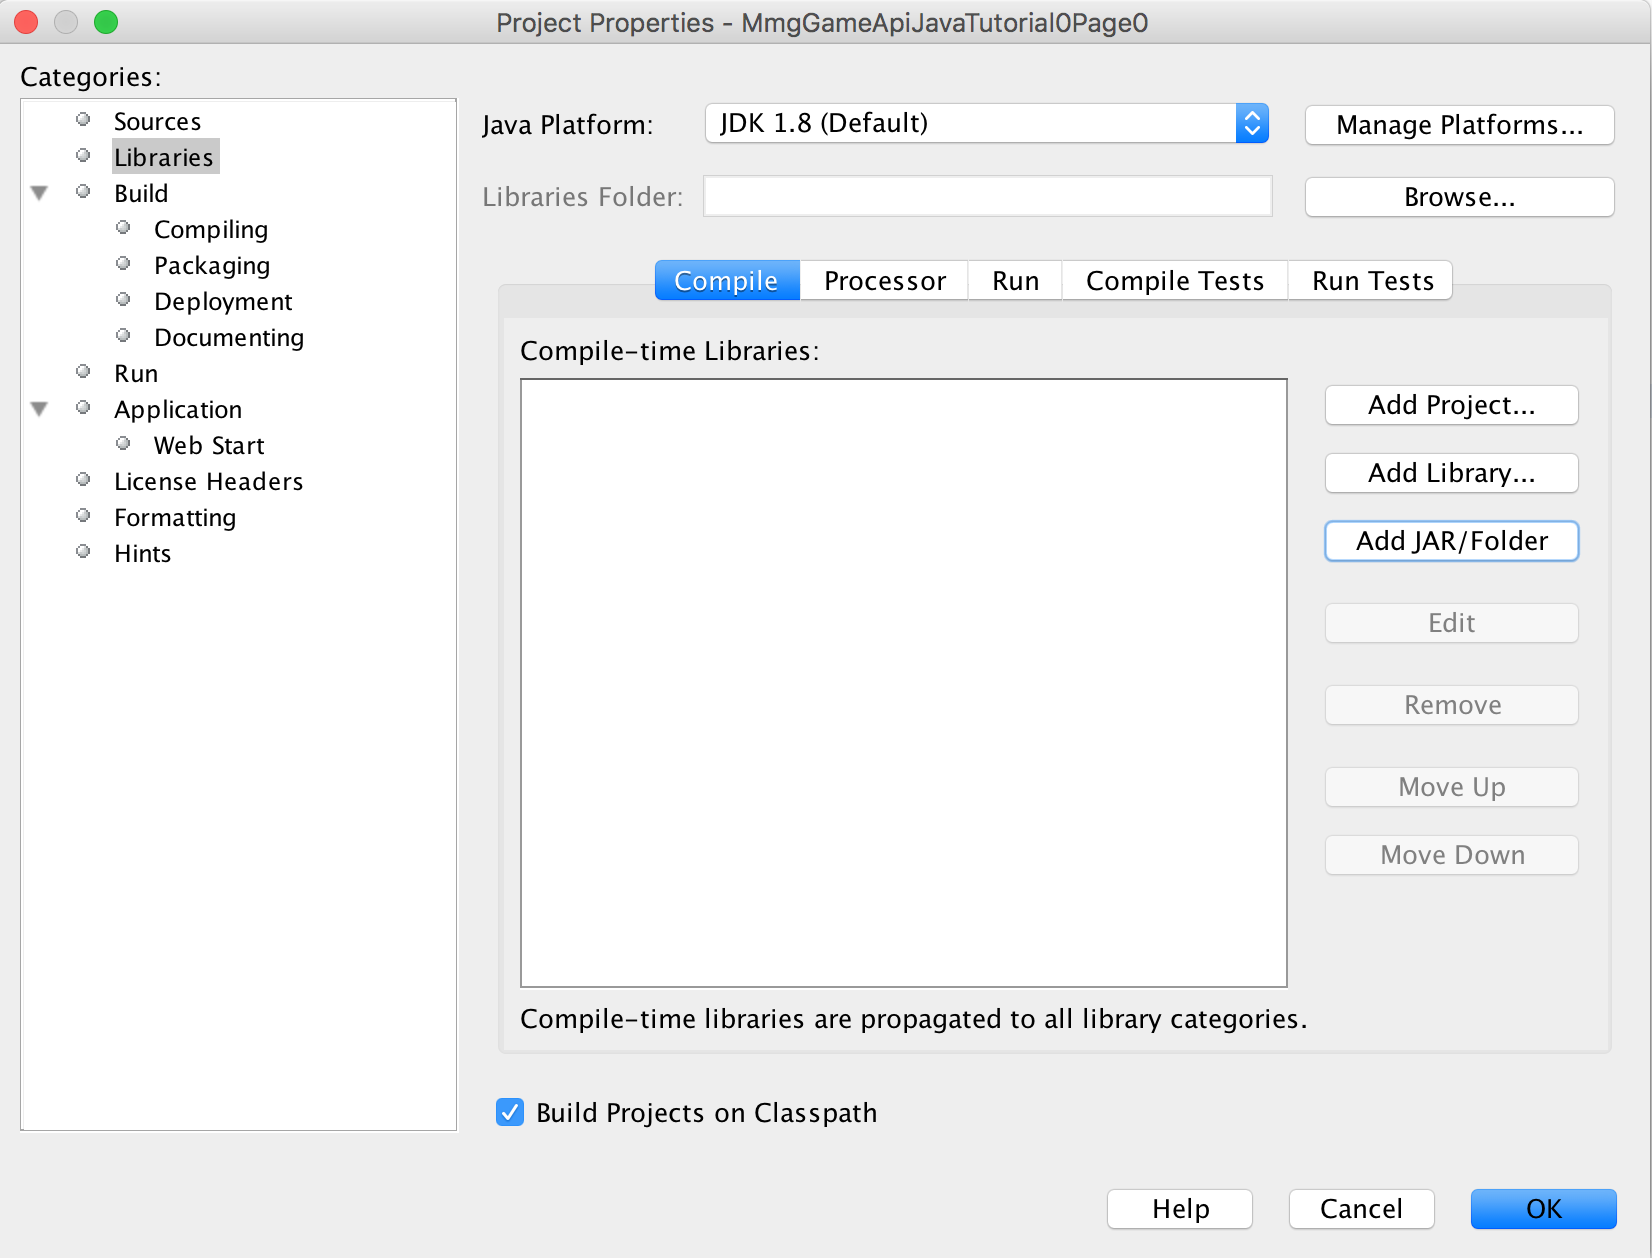Select the Sources category

pyautogui.click(x=157, y=121)
